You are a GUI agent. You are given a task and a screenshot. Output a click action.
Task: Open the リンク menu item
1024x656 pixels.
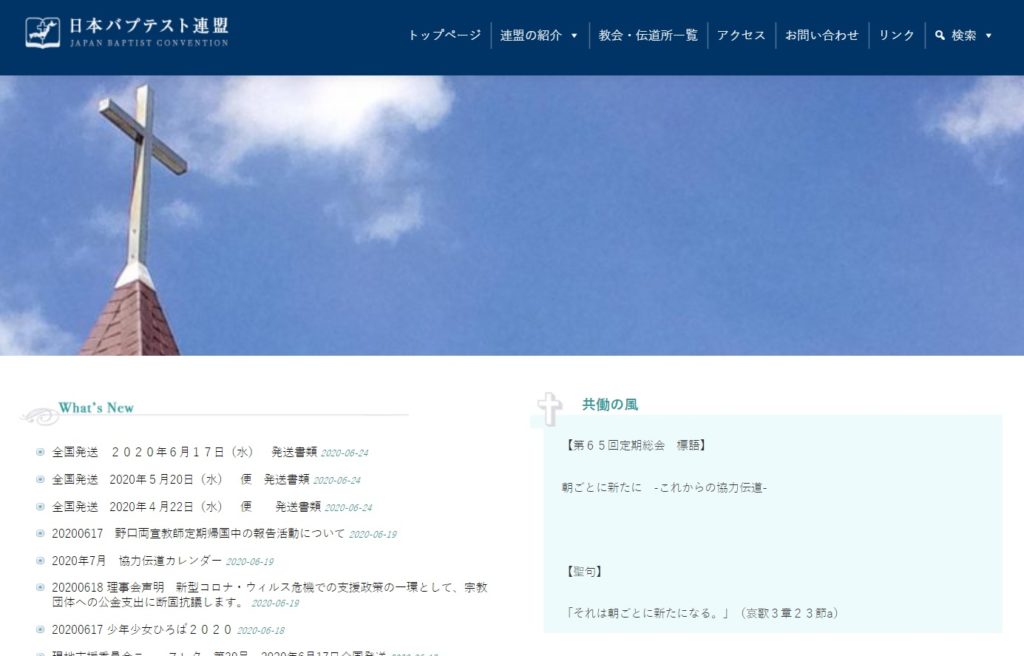coord(896,35)
